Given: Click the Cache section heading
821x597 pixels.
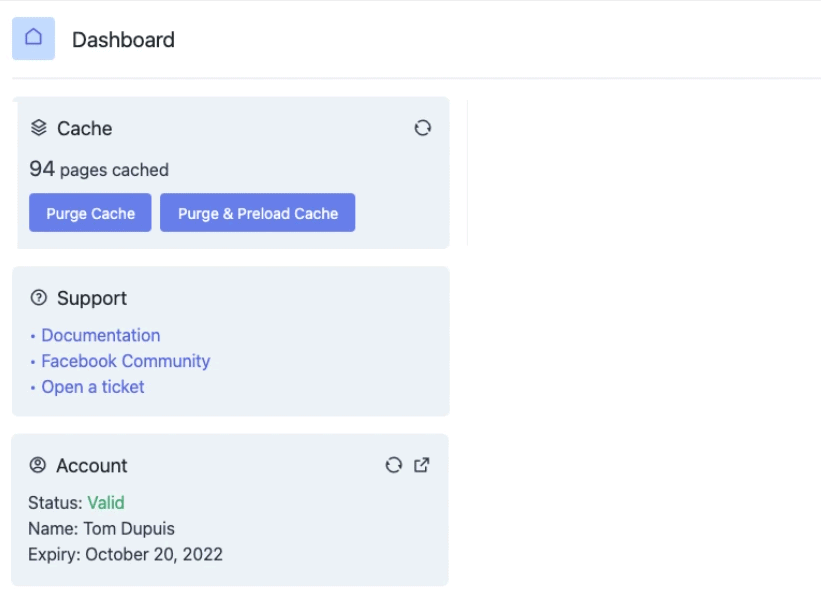Looking at the screenshot, I should pyautogui.click(x=84, y=128).
